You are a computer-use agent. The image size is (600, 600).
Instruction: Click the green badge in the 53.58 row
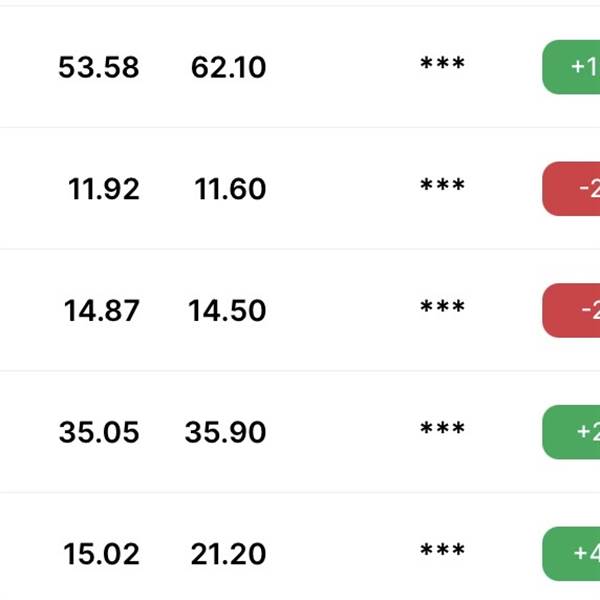click(x=572, y=67)
